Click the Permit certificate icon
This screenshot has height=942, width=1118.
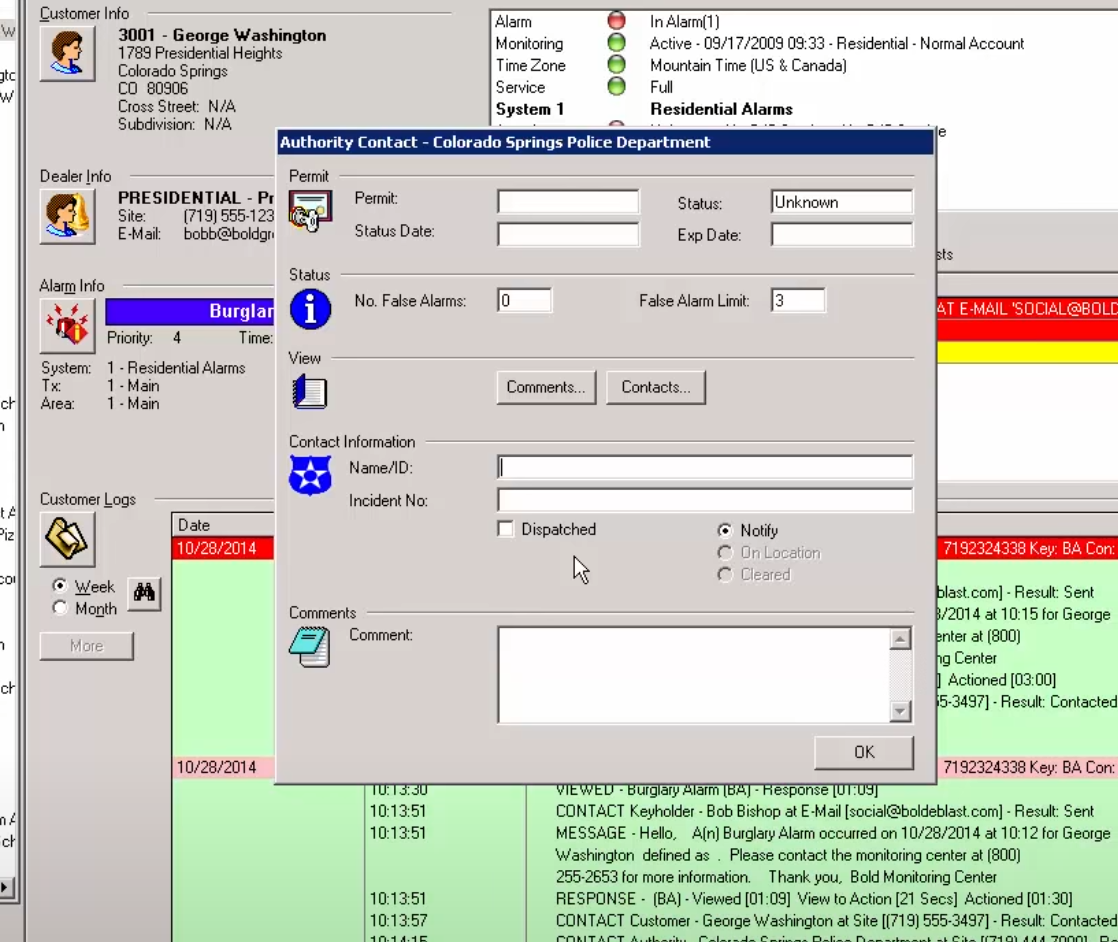(x=310, y=213)
